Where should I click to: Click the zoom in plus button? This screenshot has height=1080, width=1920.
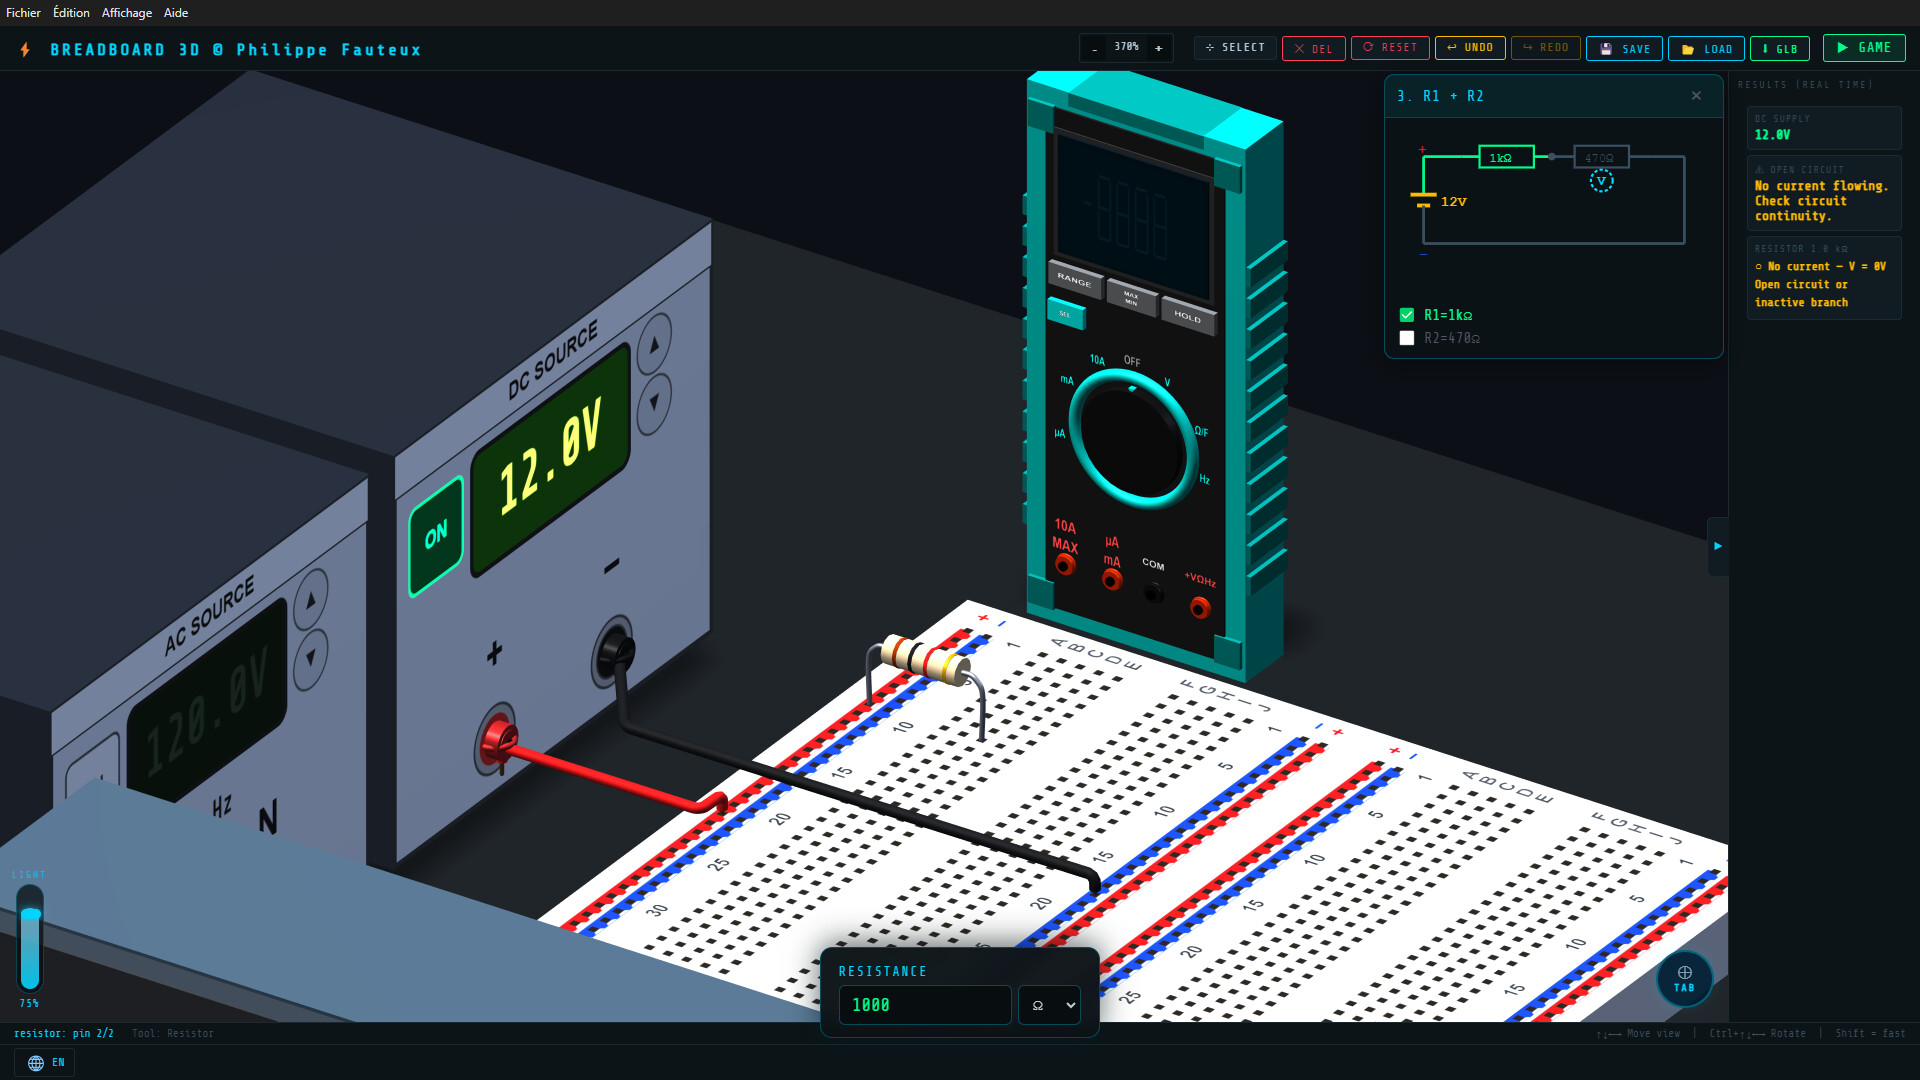pos(1159,48)
